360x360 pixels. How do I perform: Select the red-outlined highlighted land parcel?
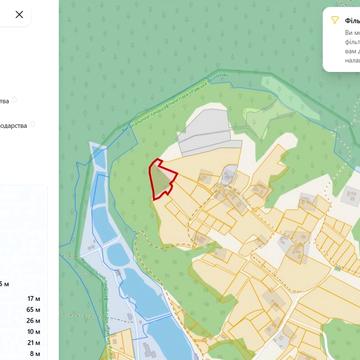click(x=162, y=180)
